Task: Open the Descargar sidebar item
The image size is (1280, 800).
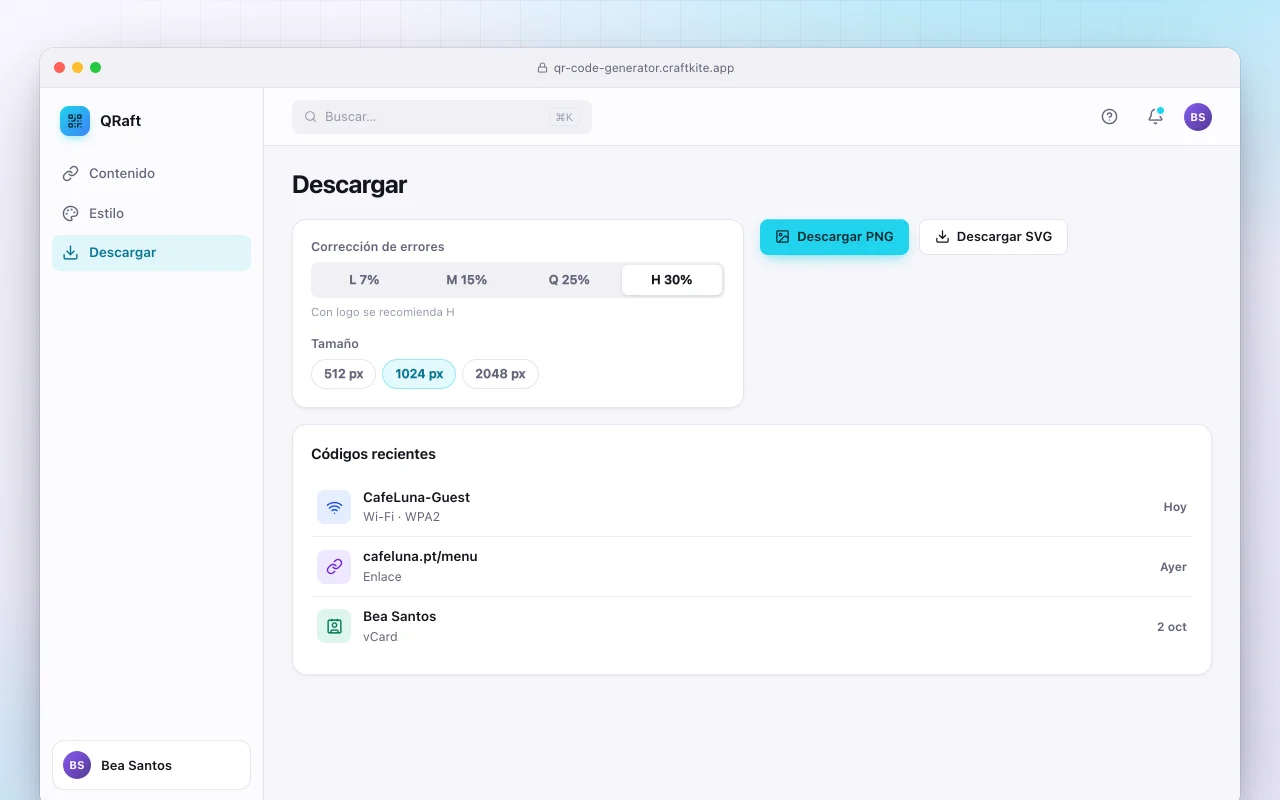Action: [x=151, y=253]
